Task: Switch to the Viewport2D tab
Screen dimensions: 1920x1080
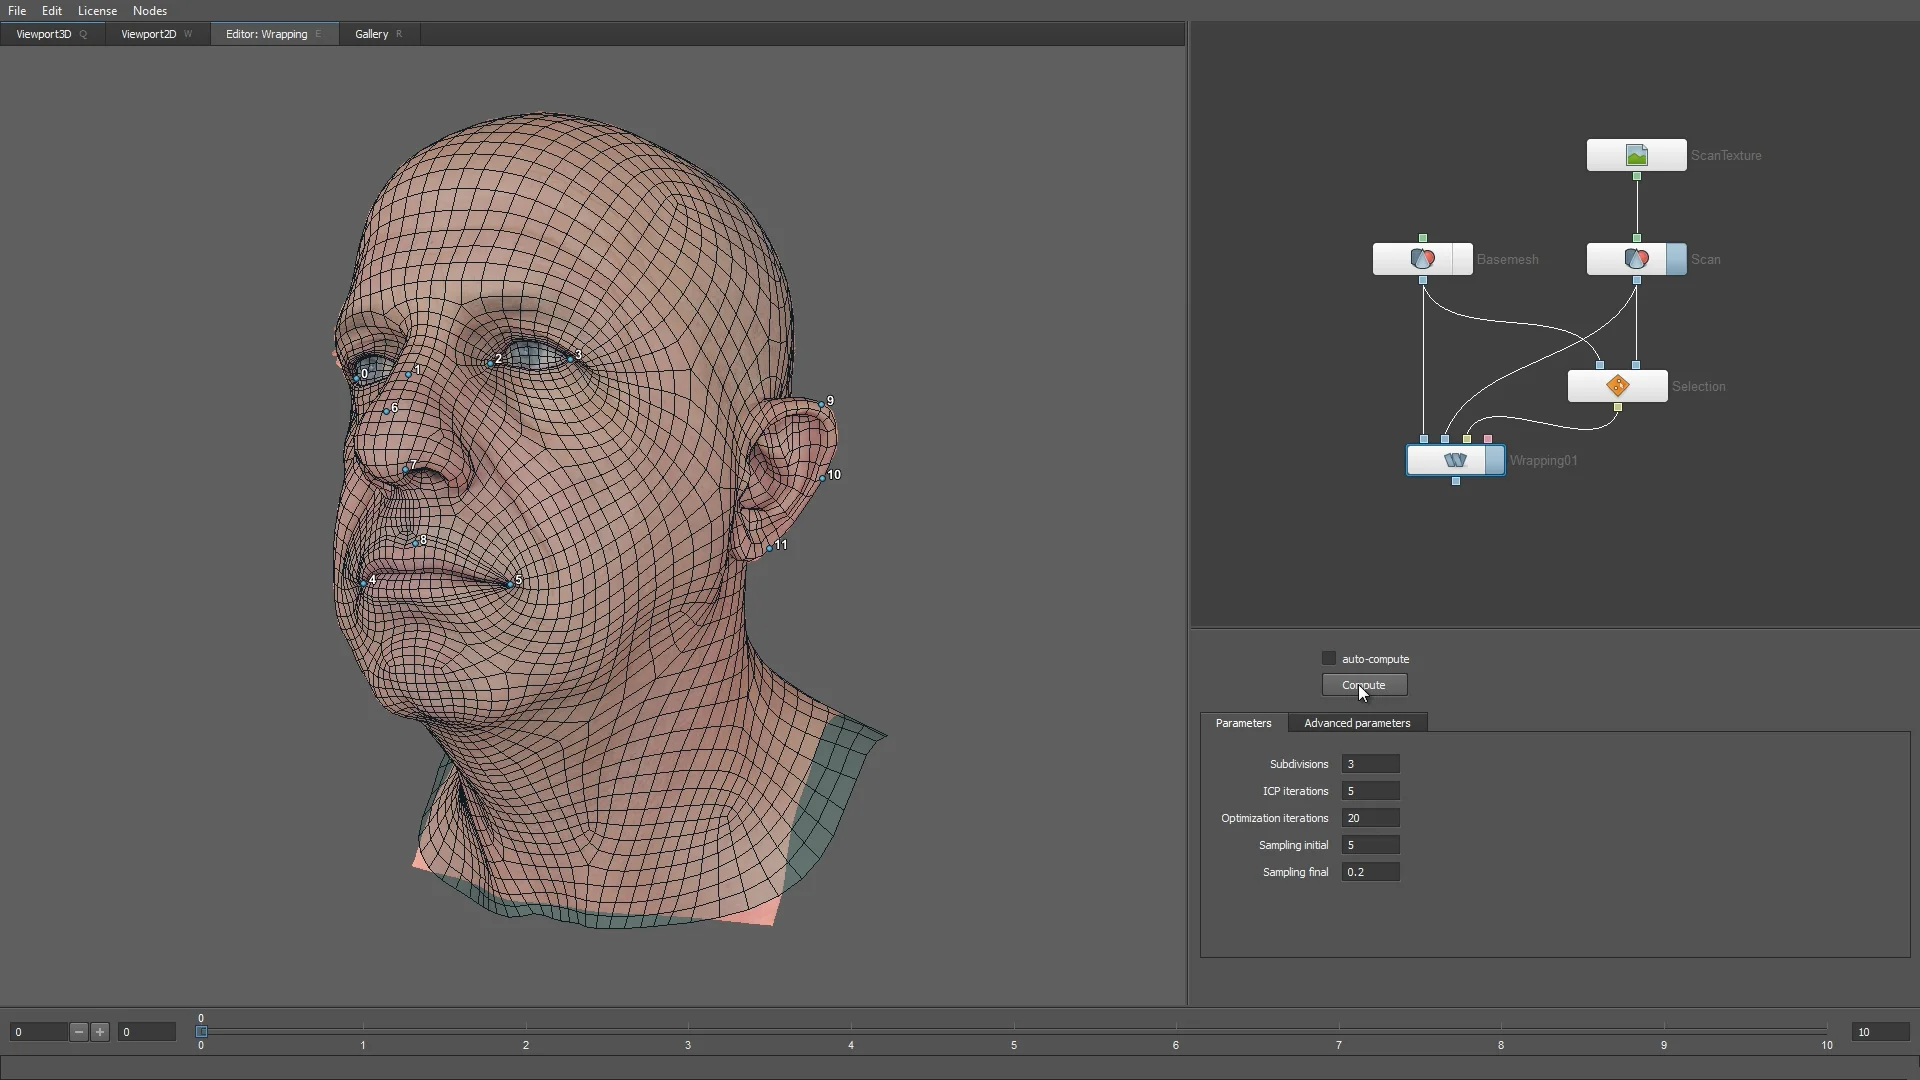Action: 148,34
